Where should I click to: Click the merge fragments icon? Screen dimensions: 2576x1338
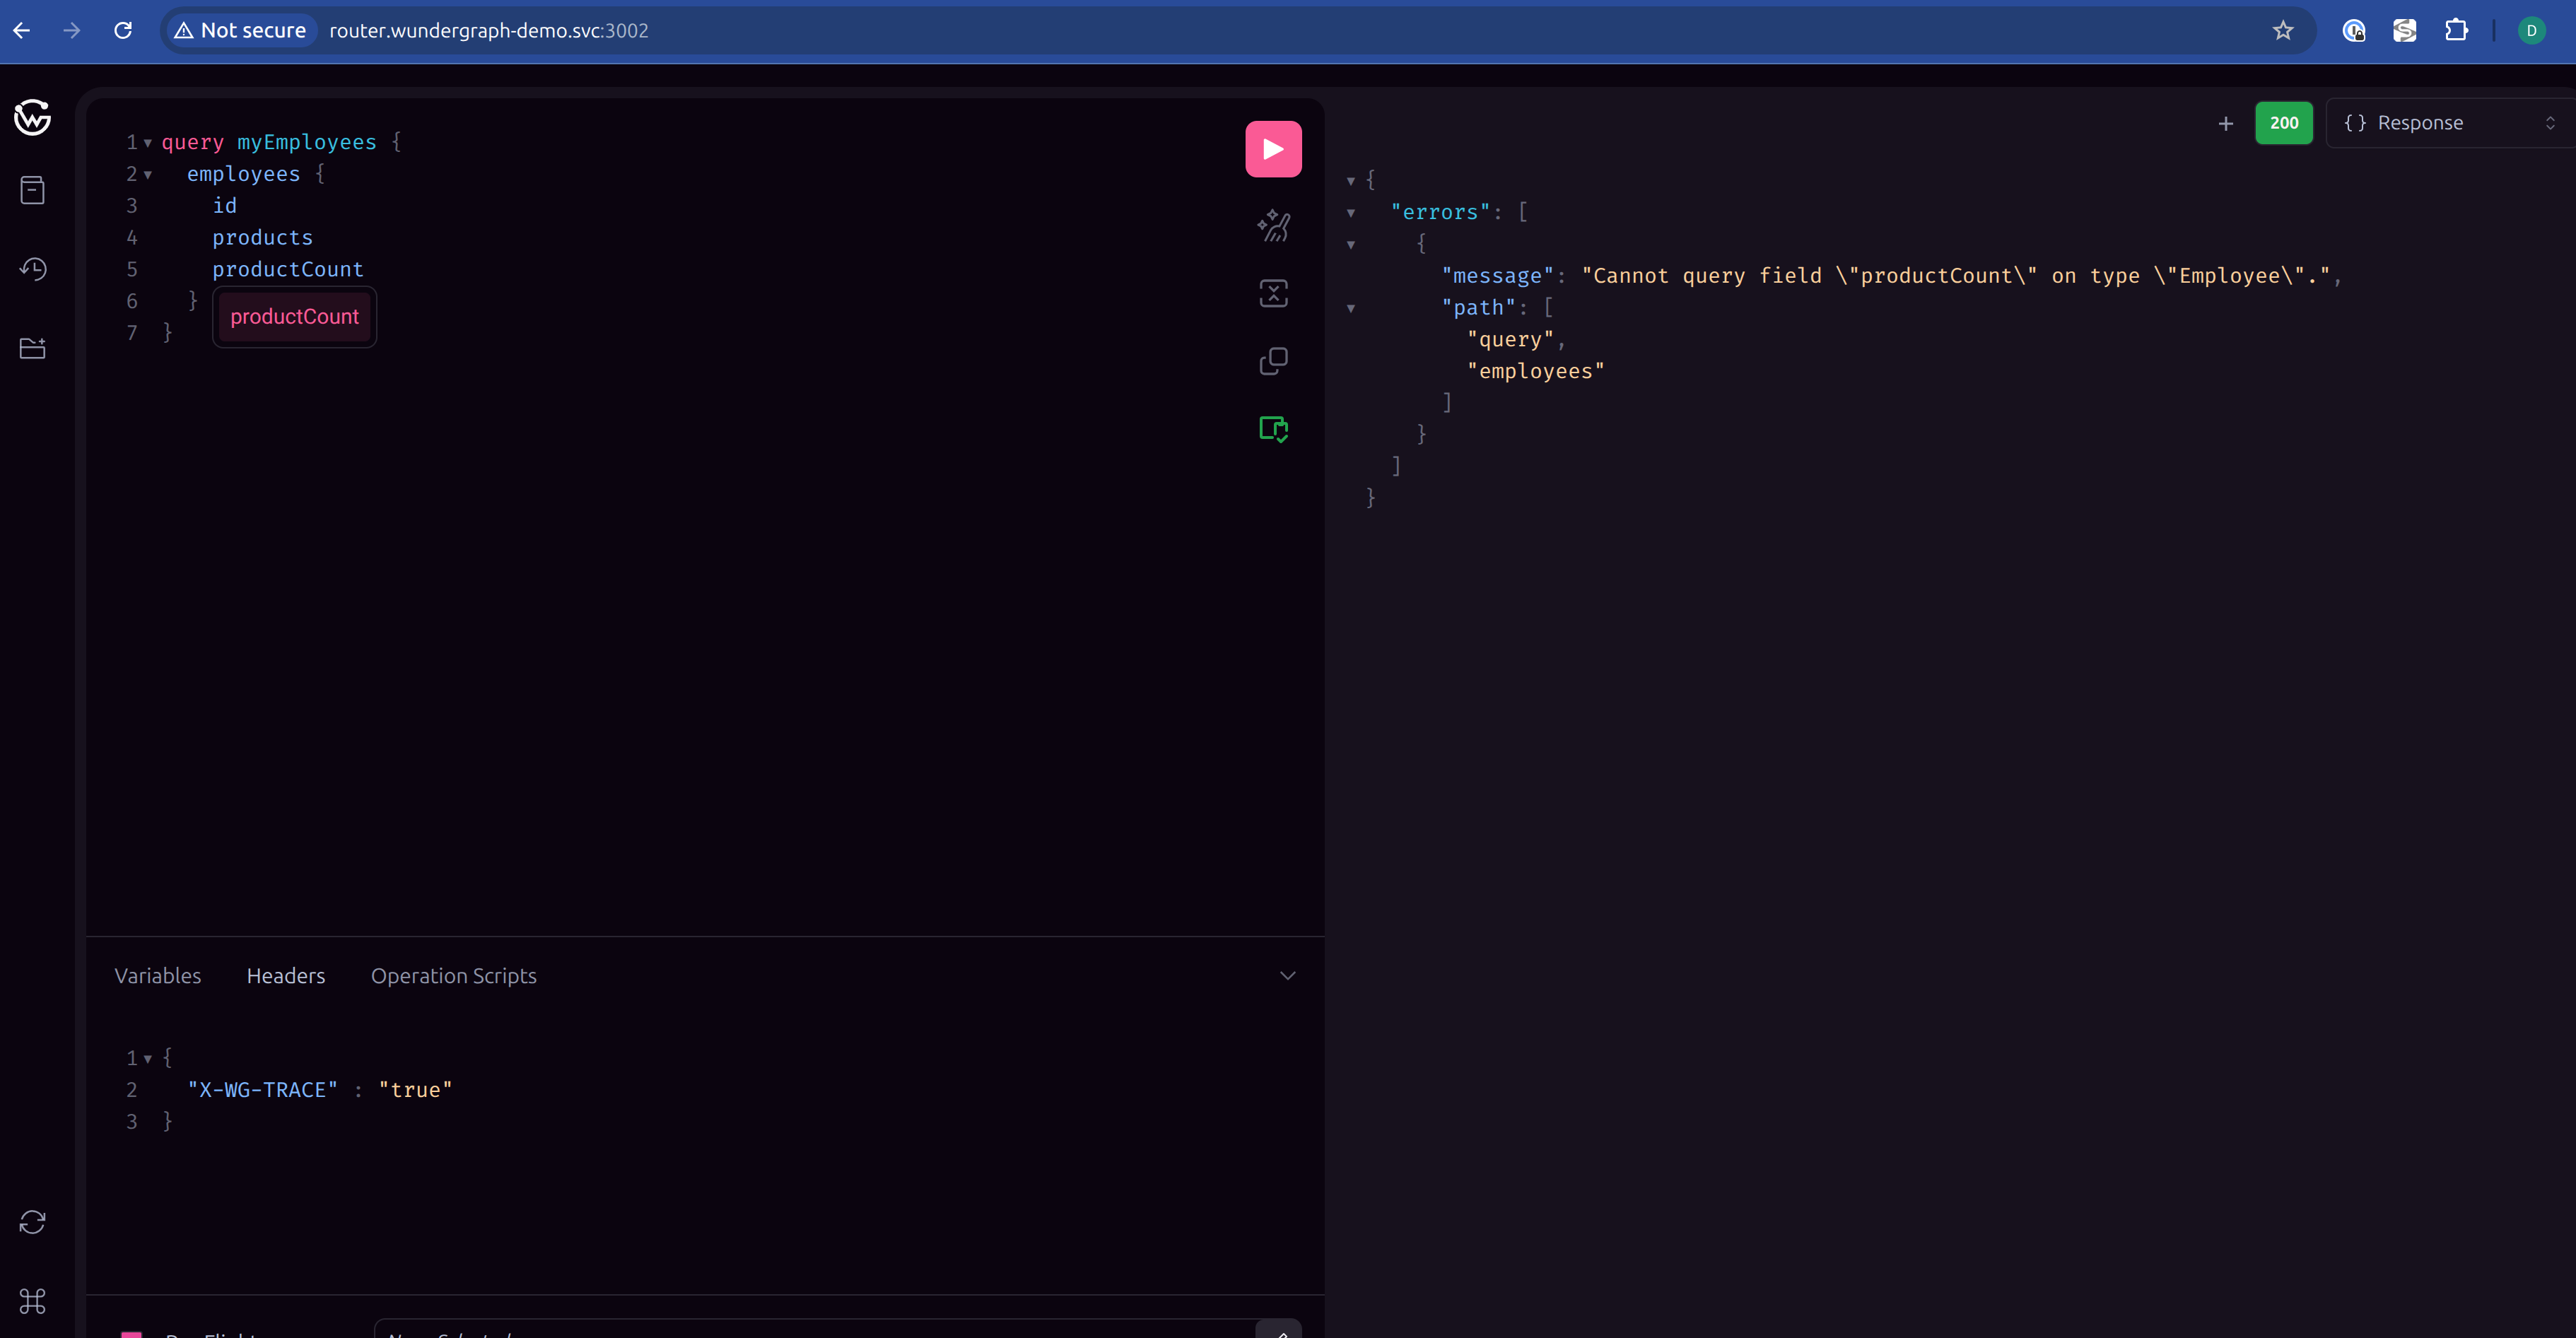pos(1272,293)
